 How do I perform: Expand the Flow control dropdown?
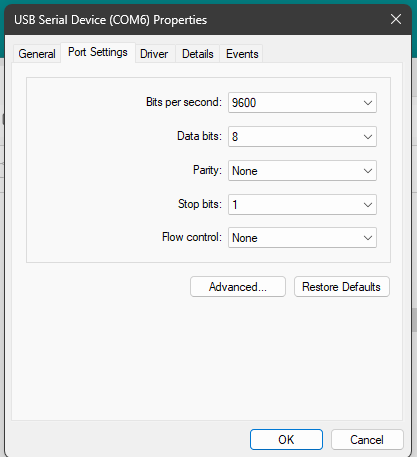(302, 238)
